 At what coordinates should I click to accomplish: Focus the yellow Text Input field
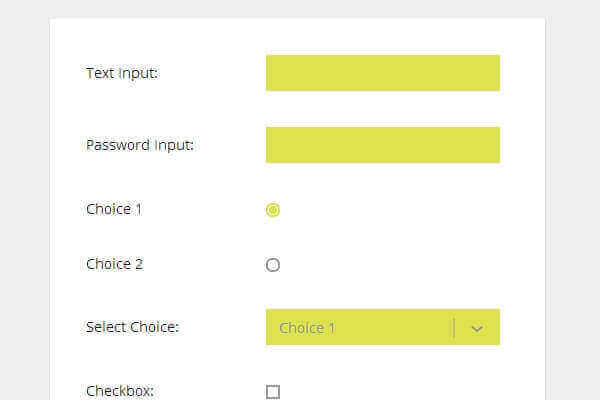pyautogui.click(x=382, y=73)
